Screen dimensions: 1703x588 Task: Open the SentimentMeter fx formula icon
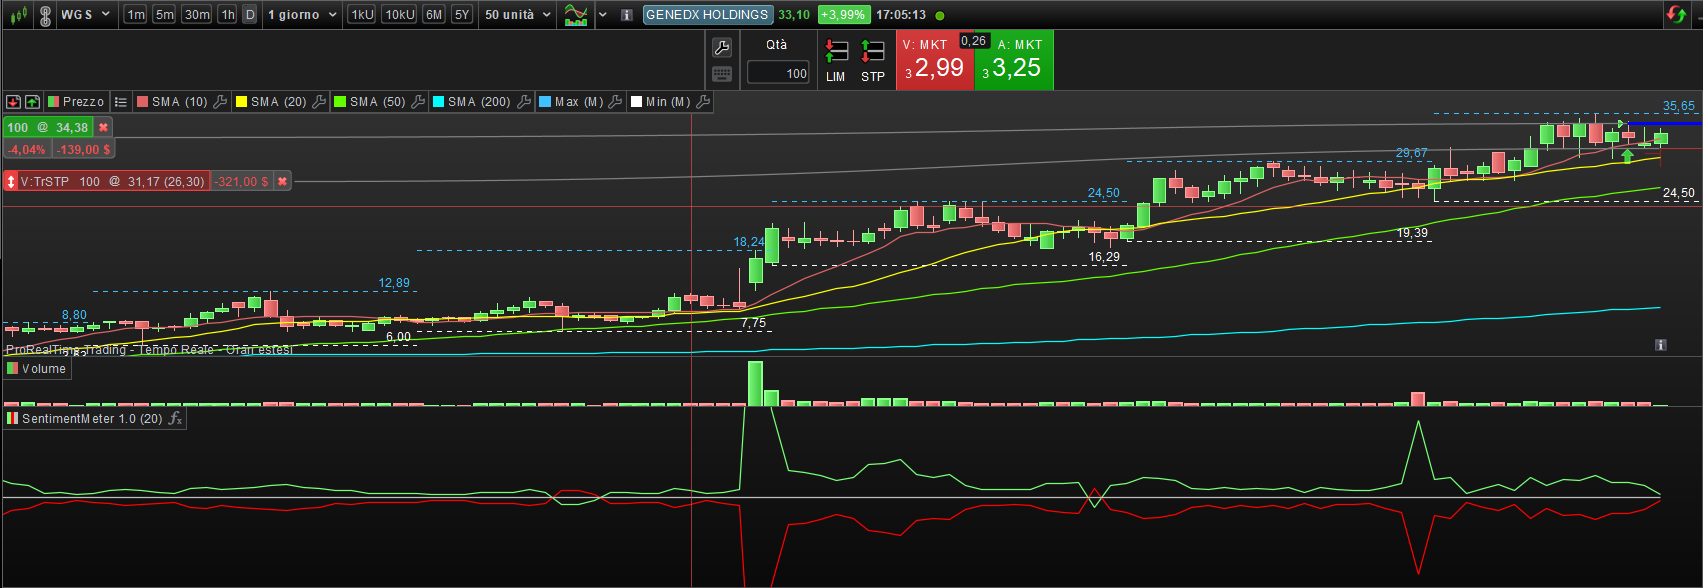[176, 419]
